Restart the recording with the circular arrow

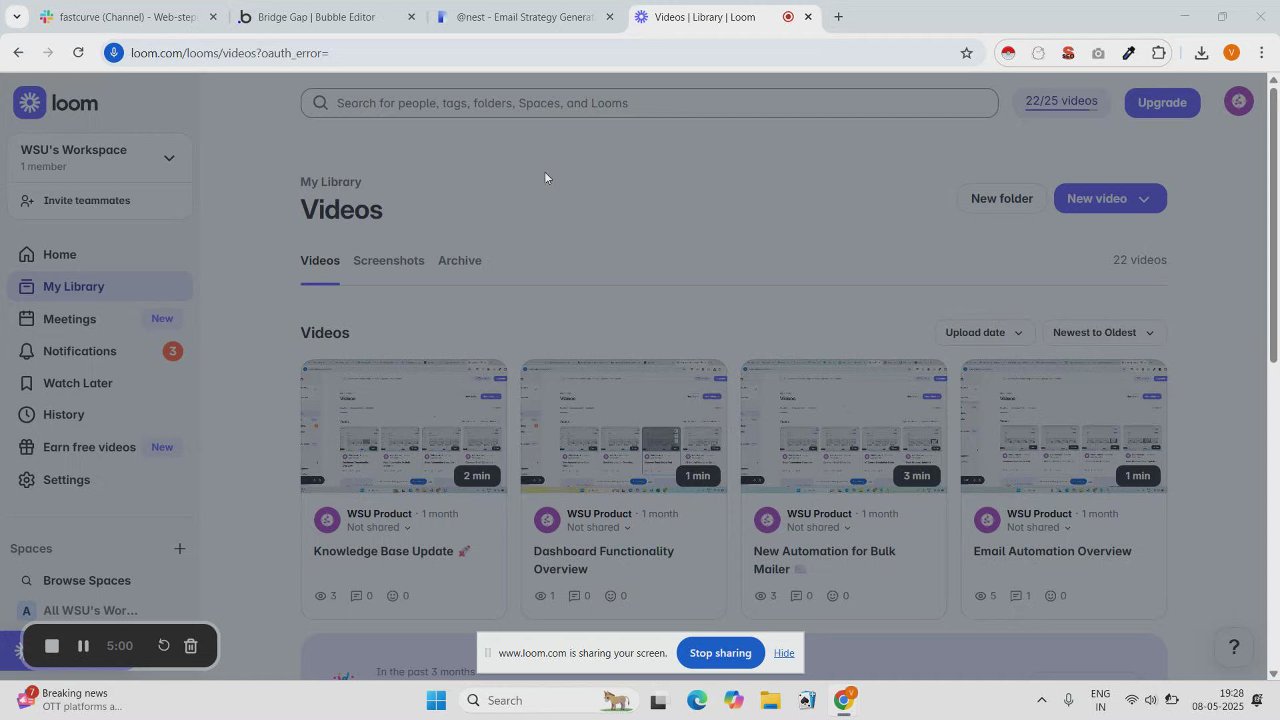164,646
